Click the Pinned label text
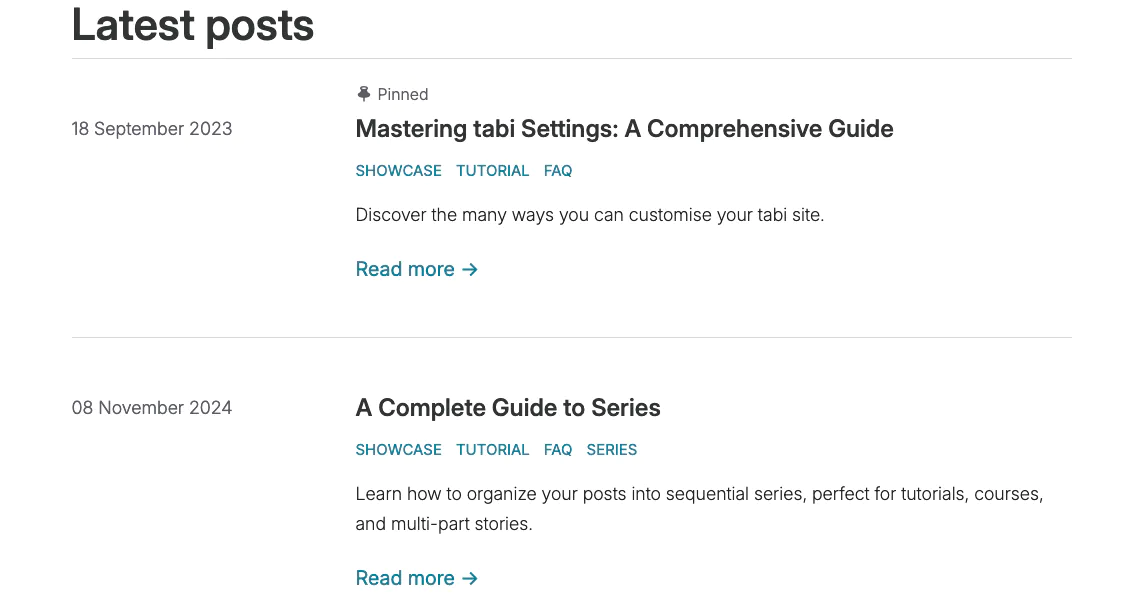The width and height of the screenshot is (1143, 615). 403,94
